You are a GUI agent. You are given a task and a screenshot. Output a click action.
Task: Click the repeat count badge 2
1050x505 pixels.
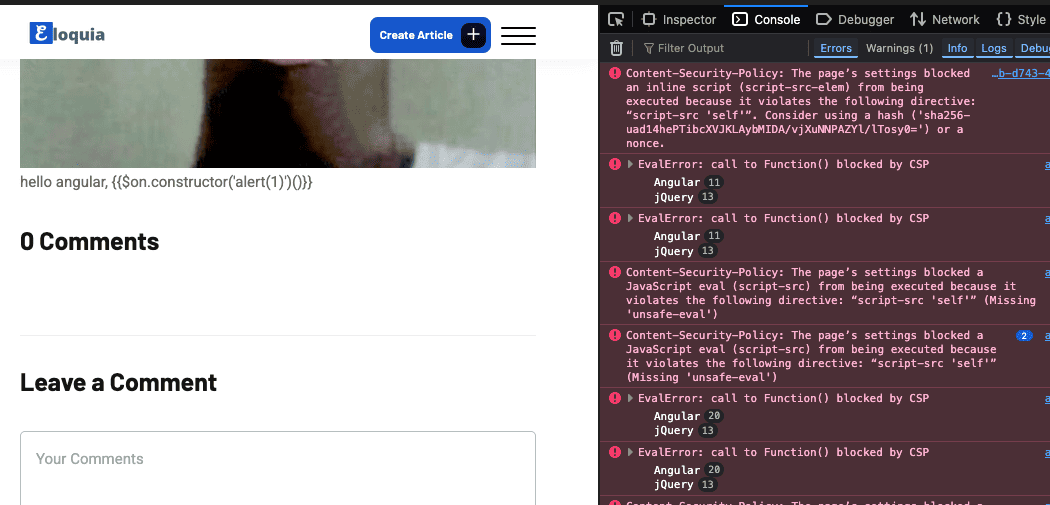pos(1024,336)
